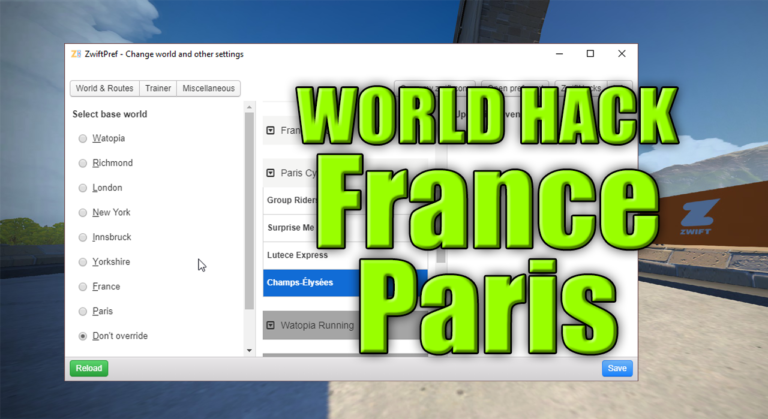Collapse the Paris Cycling routes section

(270, 173)
